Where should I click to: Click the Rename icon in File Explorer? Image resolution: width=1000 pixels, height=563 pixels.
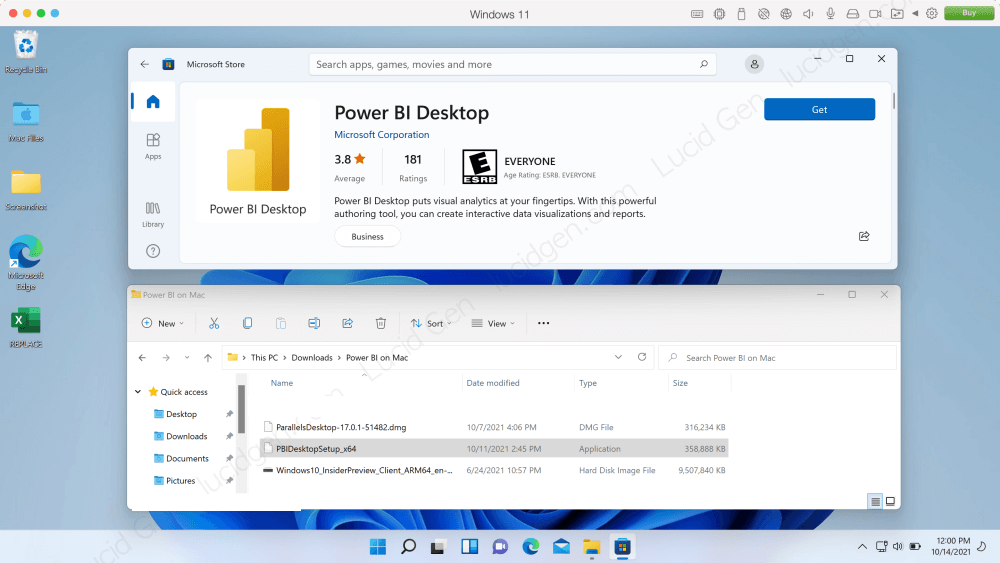click(314, 323)
